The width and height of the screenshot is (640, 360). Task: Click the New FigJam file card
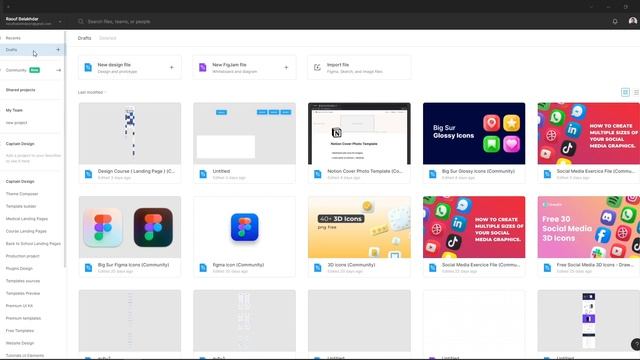244,67
